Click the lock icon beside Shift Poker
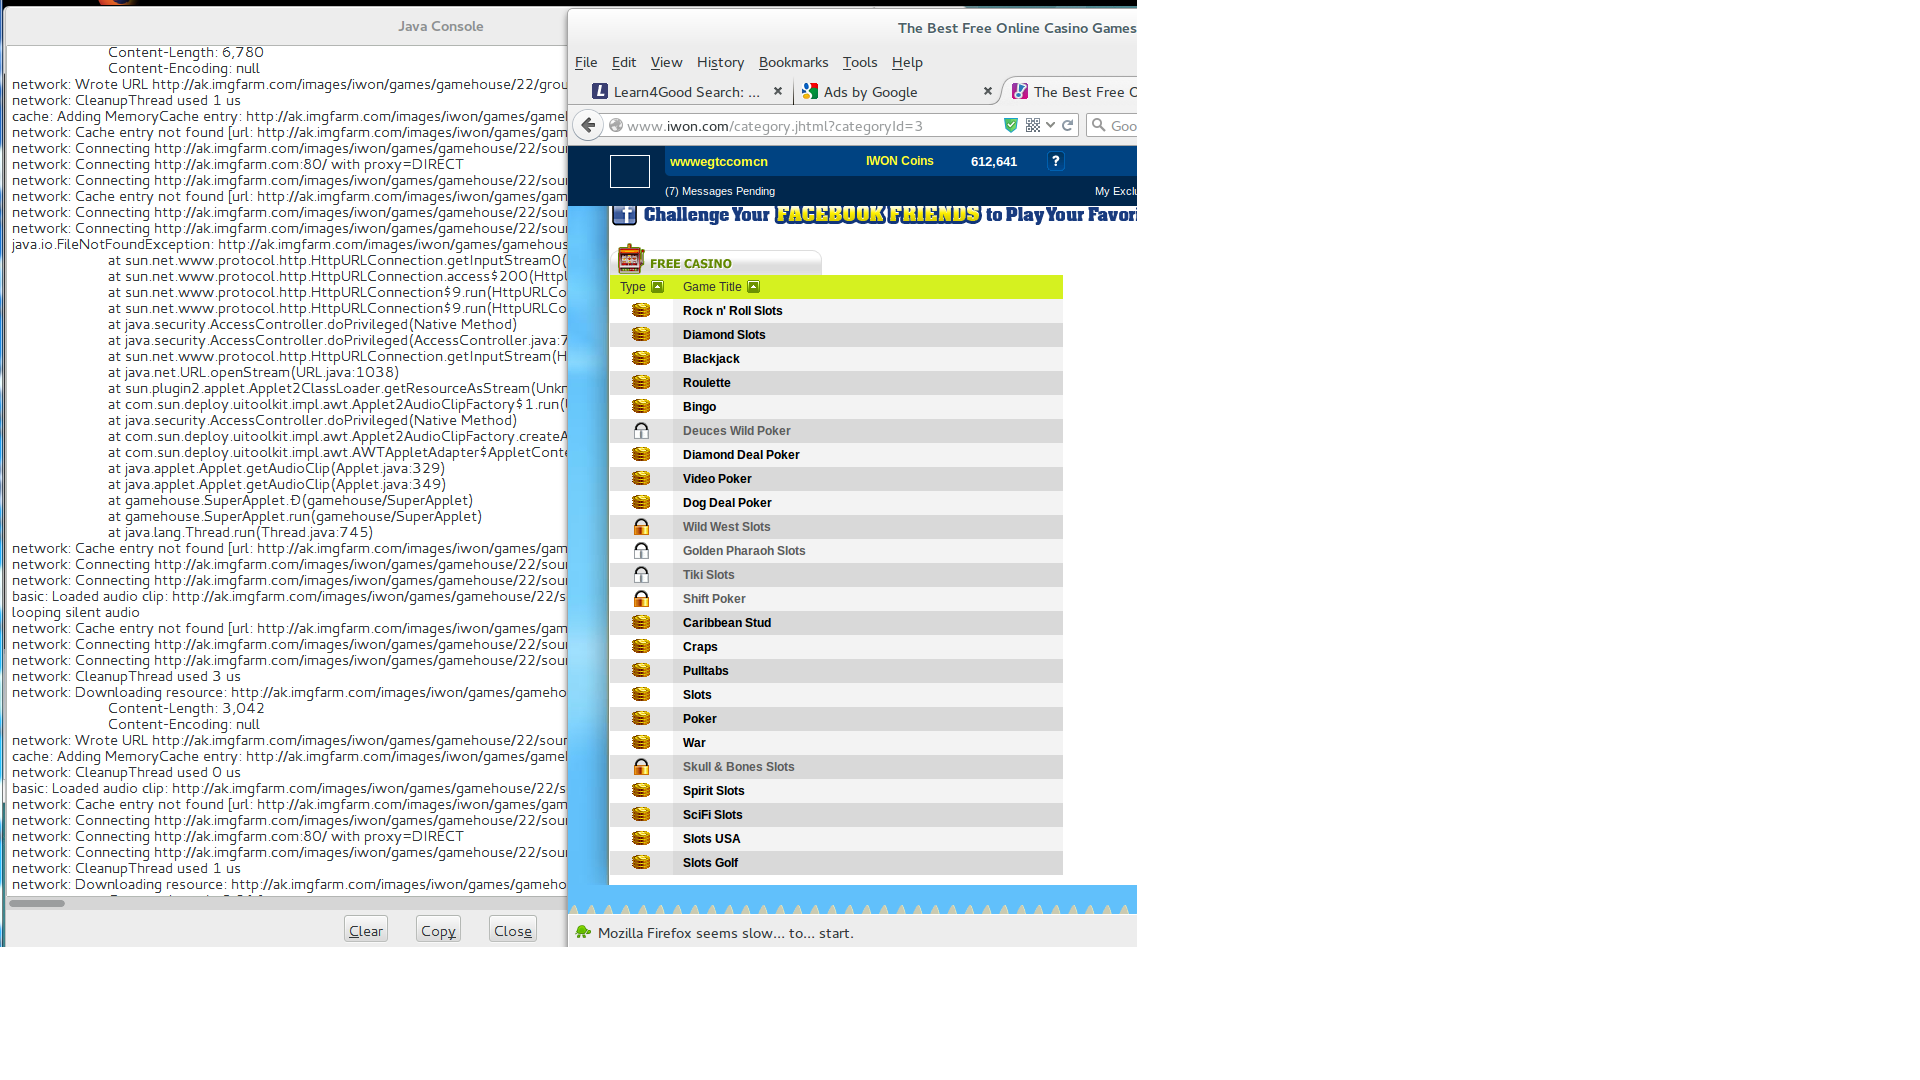 pyautogui.click(x=641, y=599)
